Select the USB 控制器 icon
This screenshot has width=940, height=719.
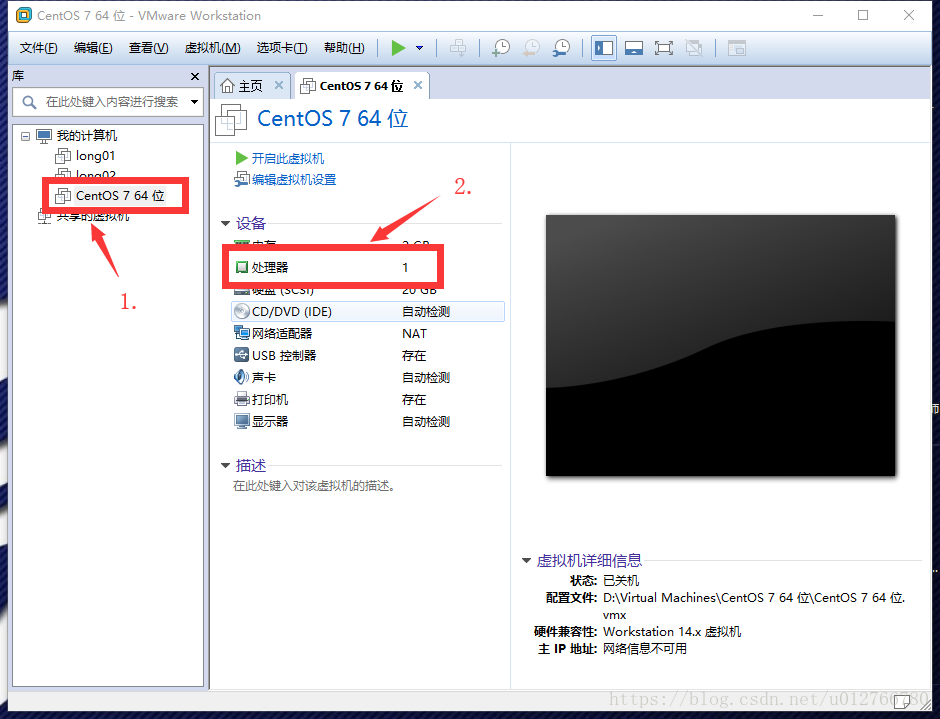pos(241,355)
